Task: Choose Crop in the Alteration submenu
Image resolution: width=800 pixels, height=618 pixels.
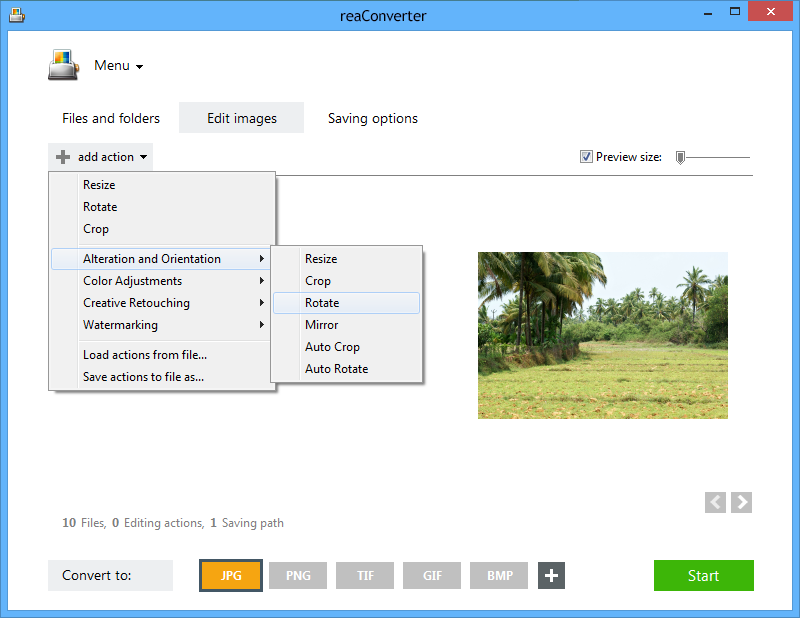Action: pyautogui.click(x=346, y=281)
